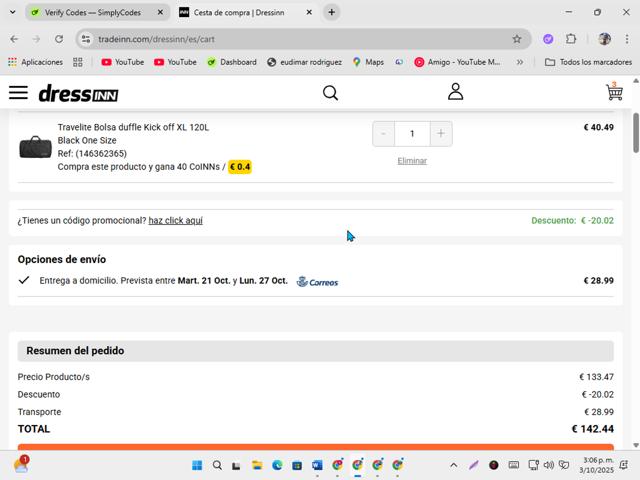
Task: Click the browser forward arrow
Action: (36, 39)
